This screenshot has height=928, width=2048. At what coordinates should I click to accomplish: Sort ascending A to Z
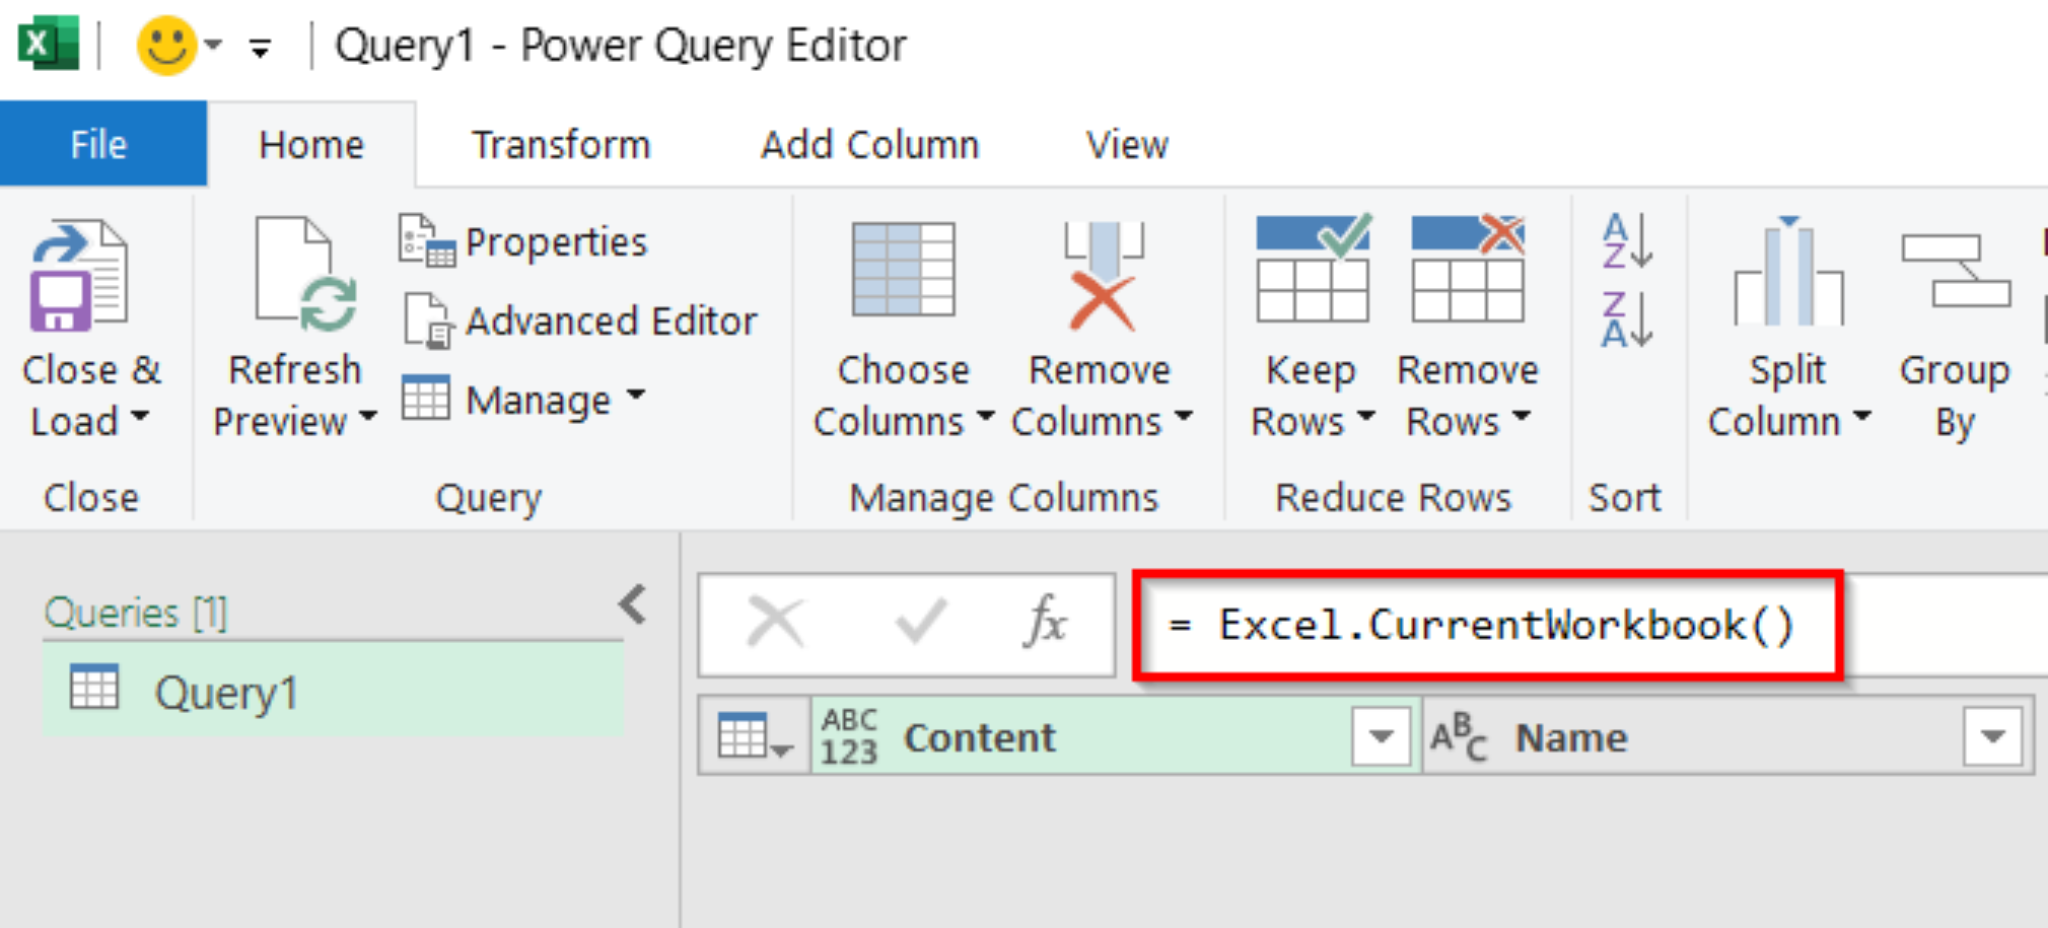1627,241
